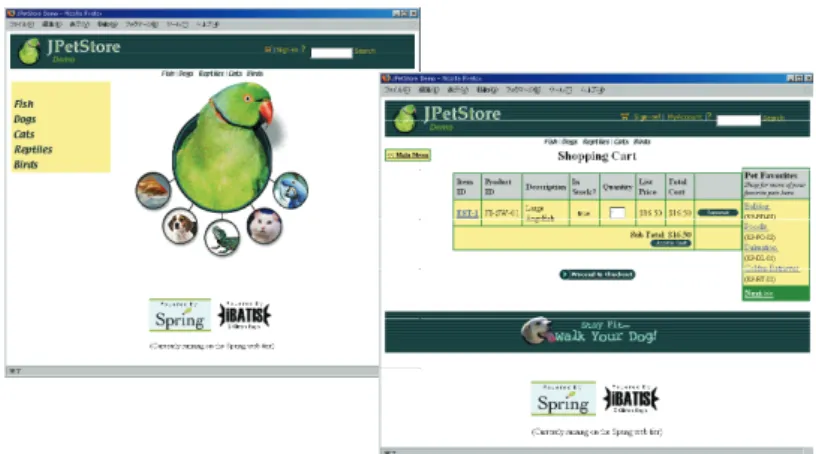
Task: Open Bulldog link in Pet Favorites
Action: [x=757, y=207]
